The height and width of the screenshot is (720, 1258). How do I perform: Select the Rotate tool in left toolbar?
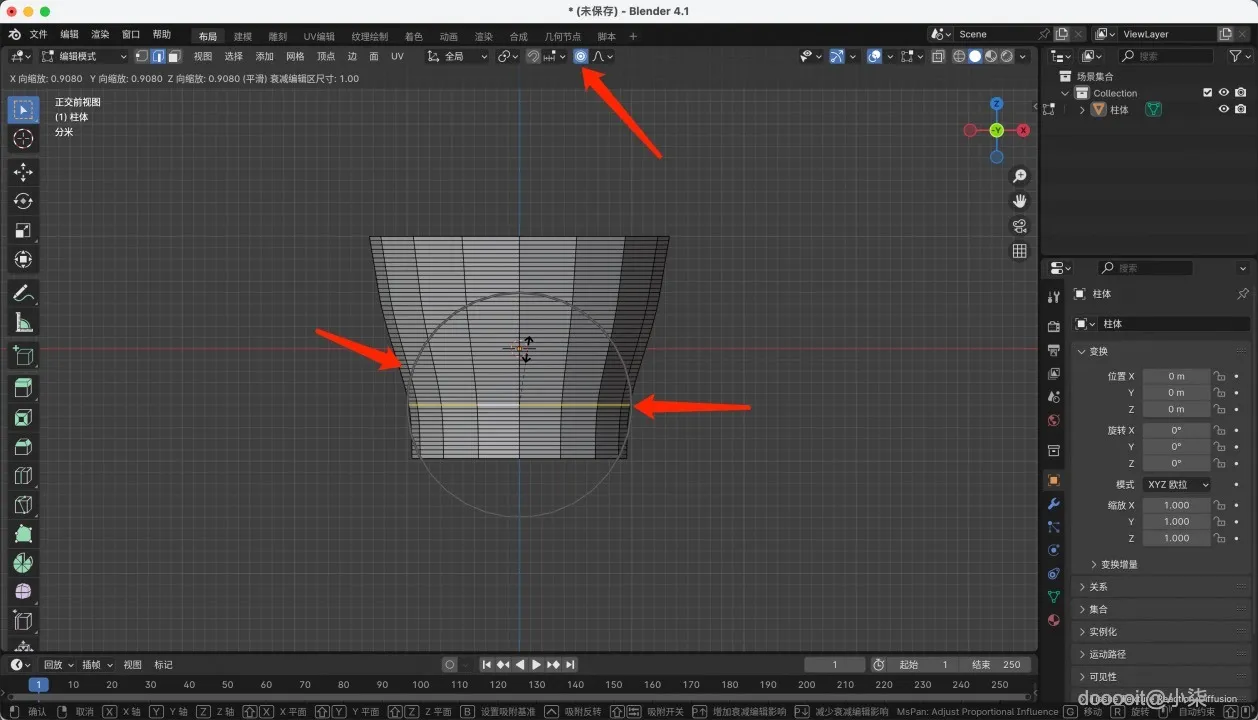23,201
